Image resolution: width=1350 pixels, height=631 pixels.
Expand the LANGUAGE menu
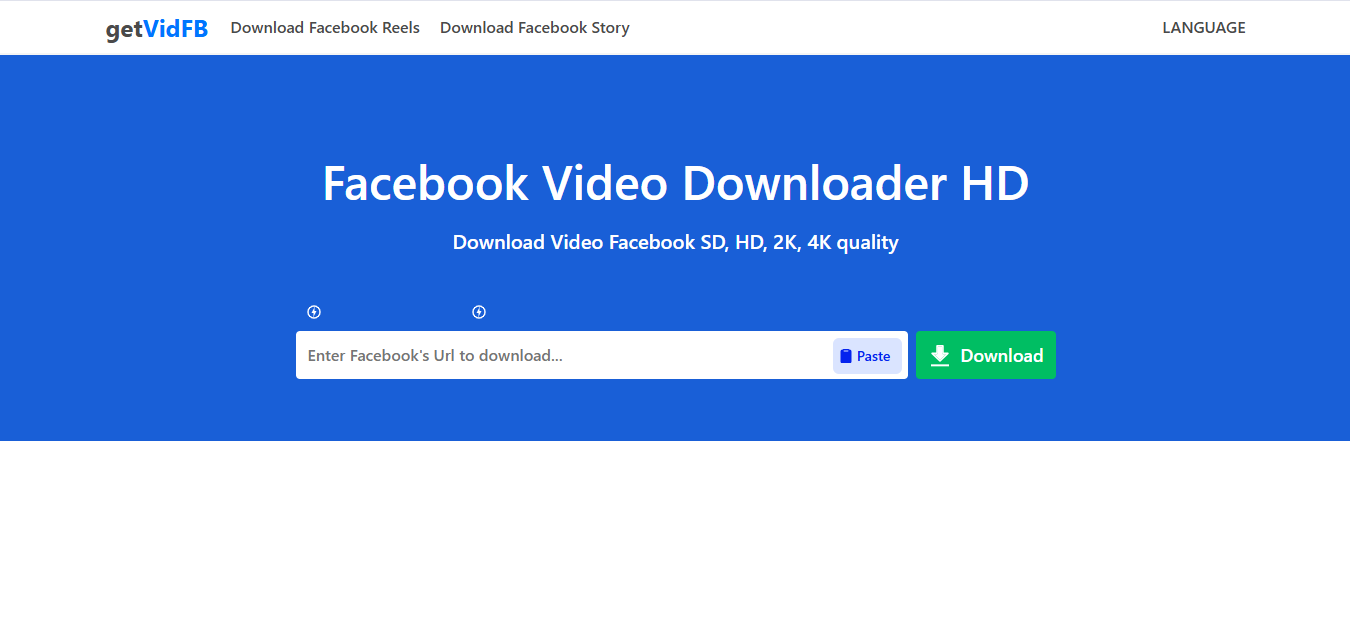coord(1204,28)
